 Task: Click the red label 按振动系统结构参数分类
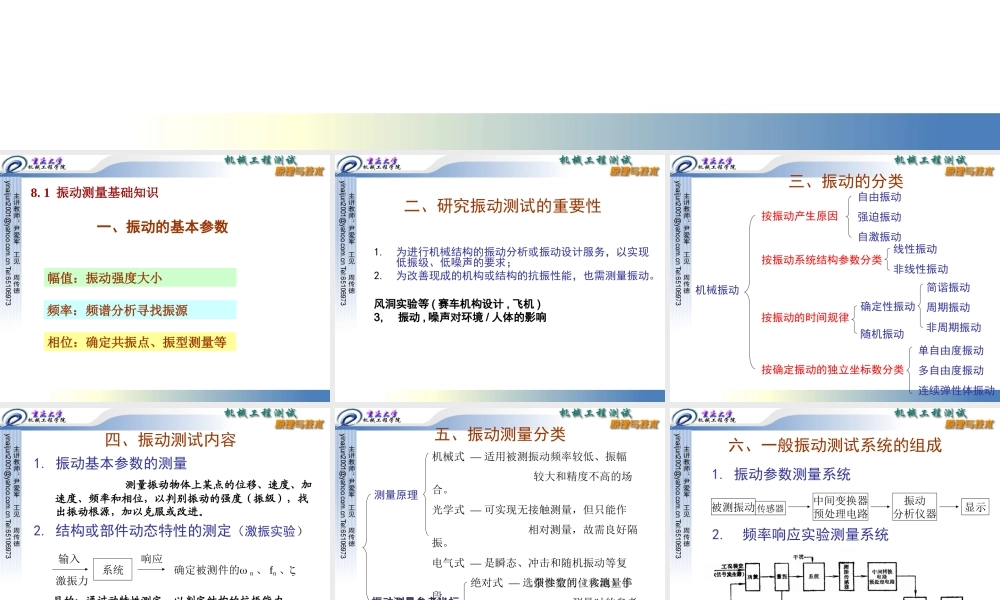(821, 260)
